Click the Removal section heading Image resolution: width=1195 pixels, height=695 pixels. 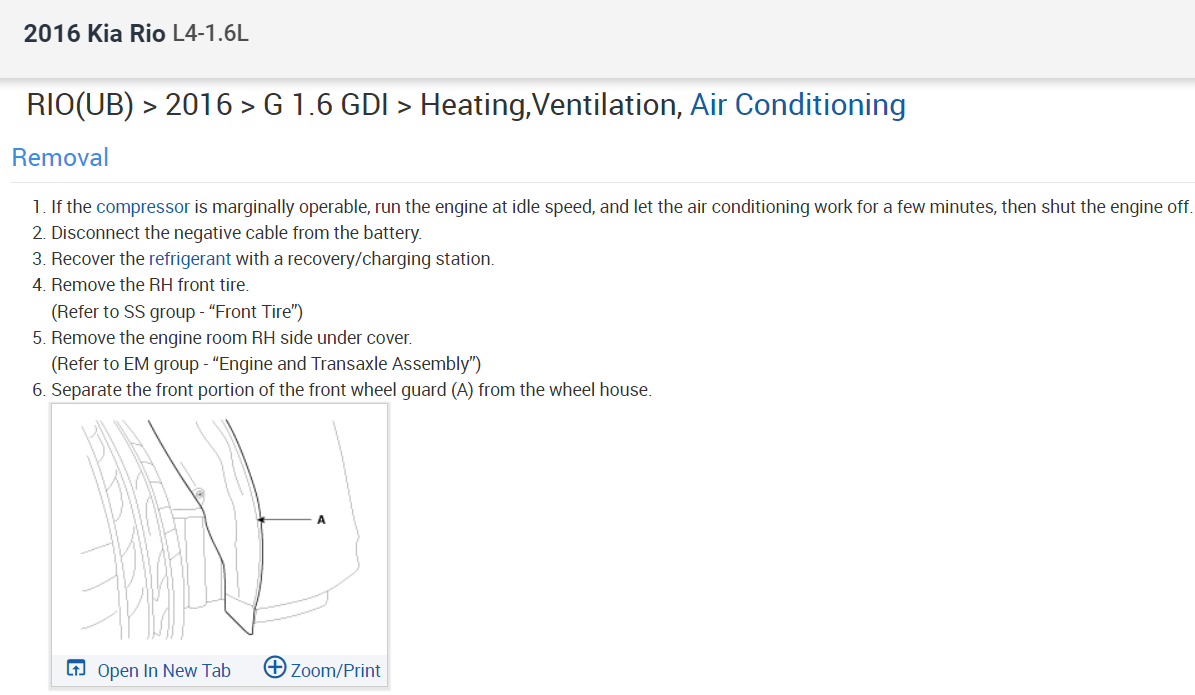point(60,158)
